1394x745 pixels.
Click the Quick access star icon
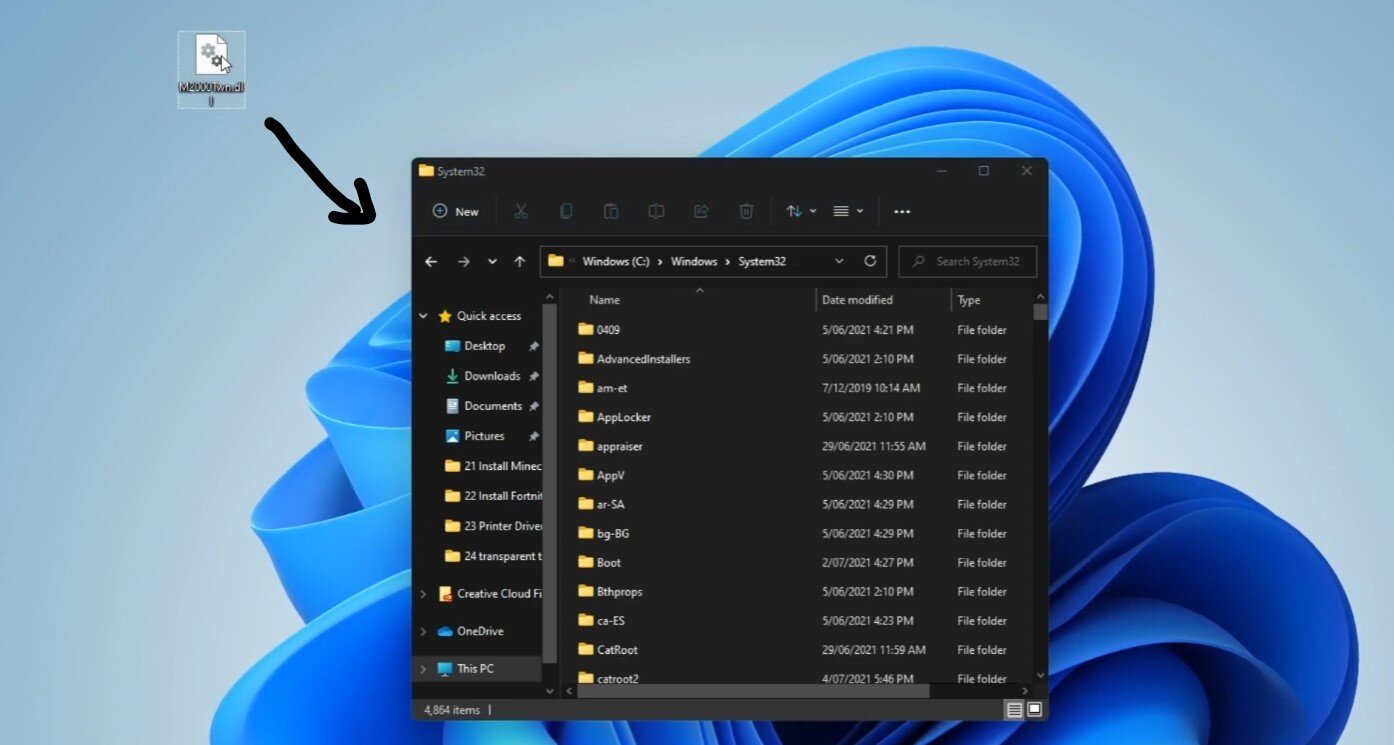[x=445, y=316]
